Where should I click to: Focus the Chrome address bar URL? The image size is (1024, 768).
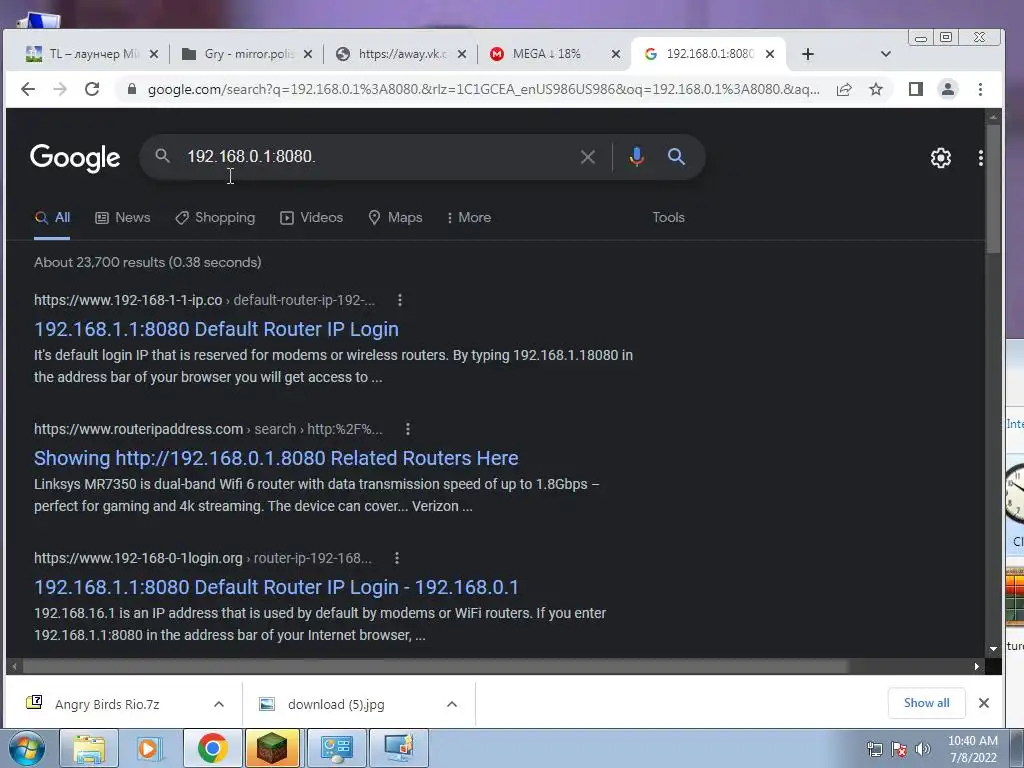[483, 89]
